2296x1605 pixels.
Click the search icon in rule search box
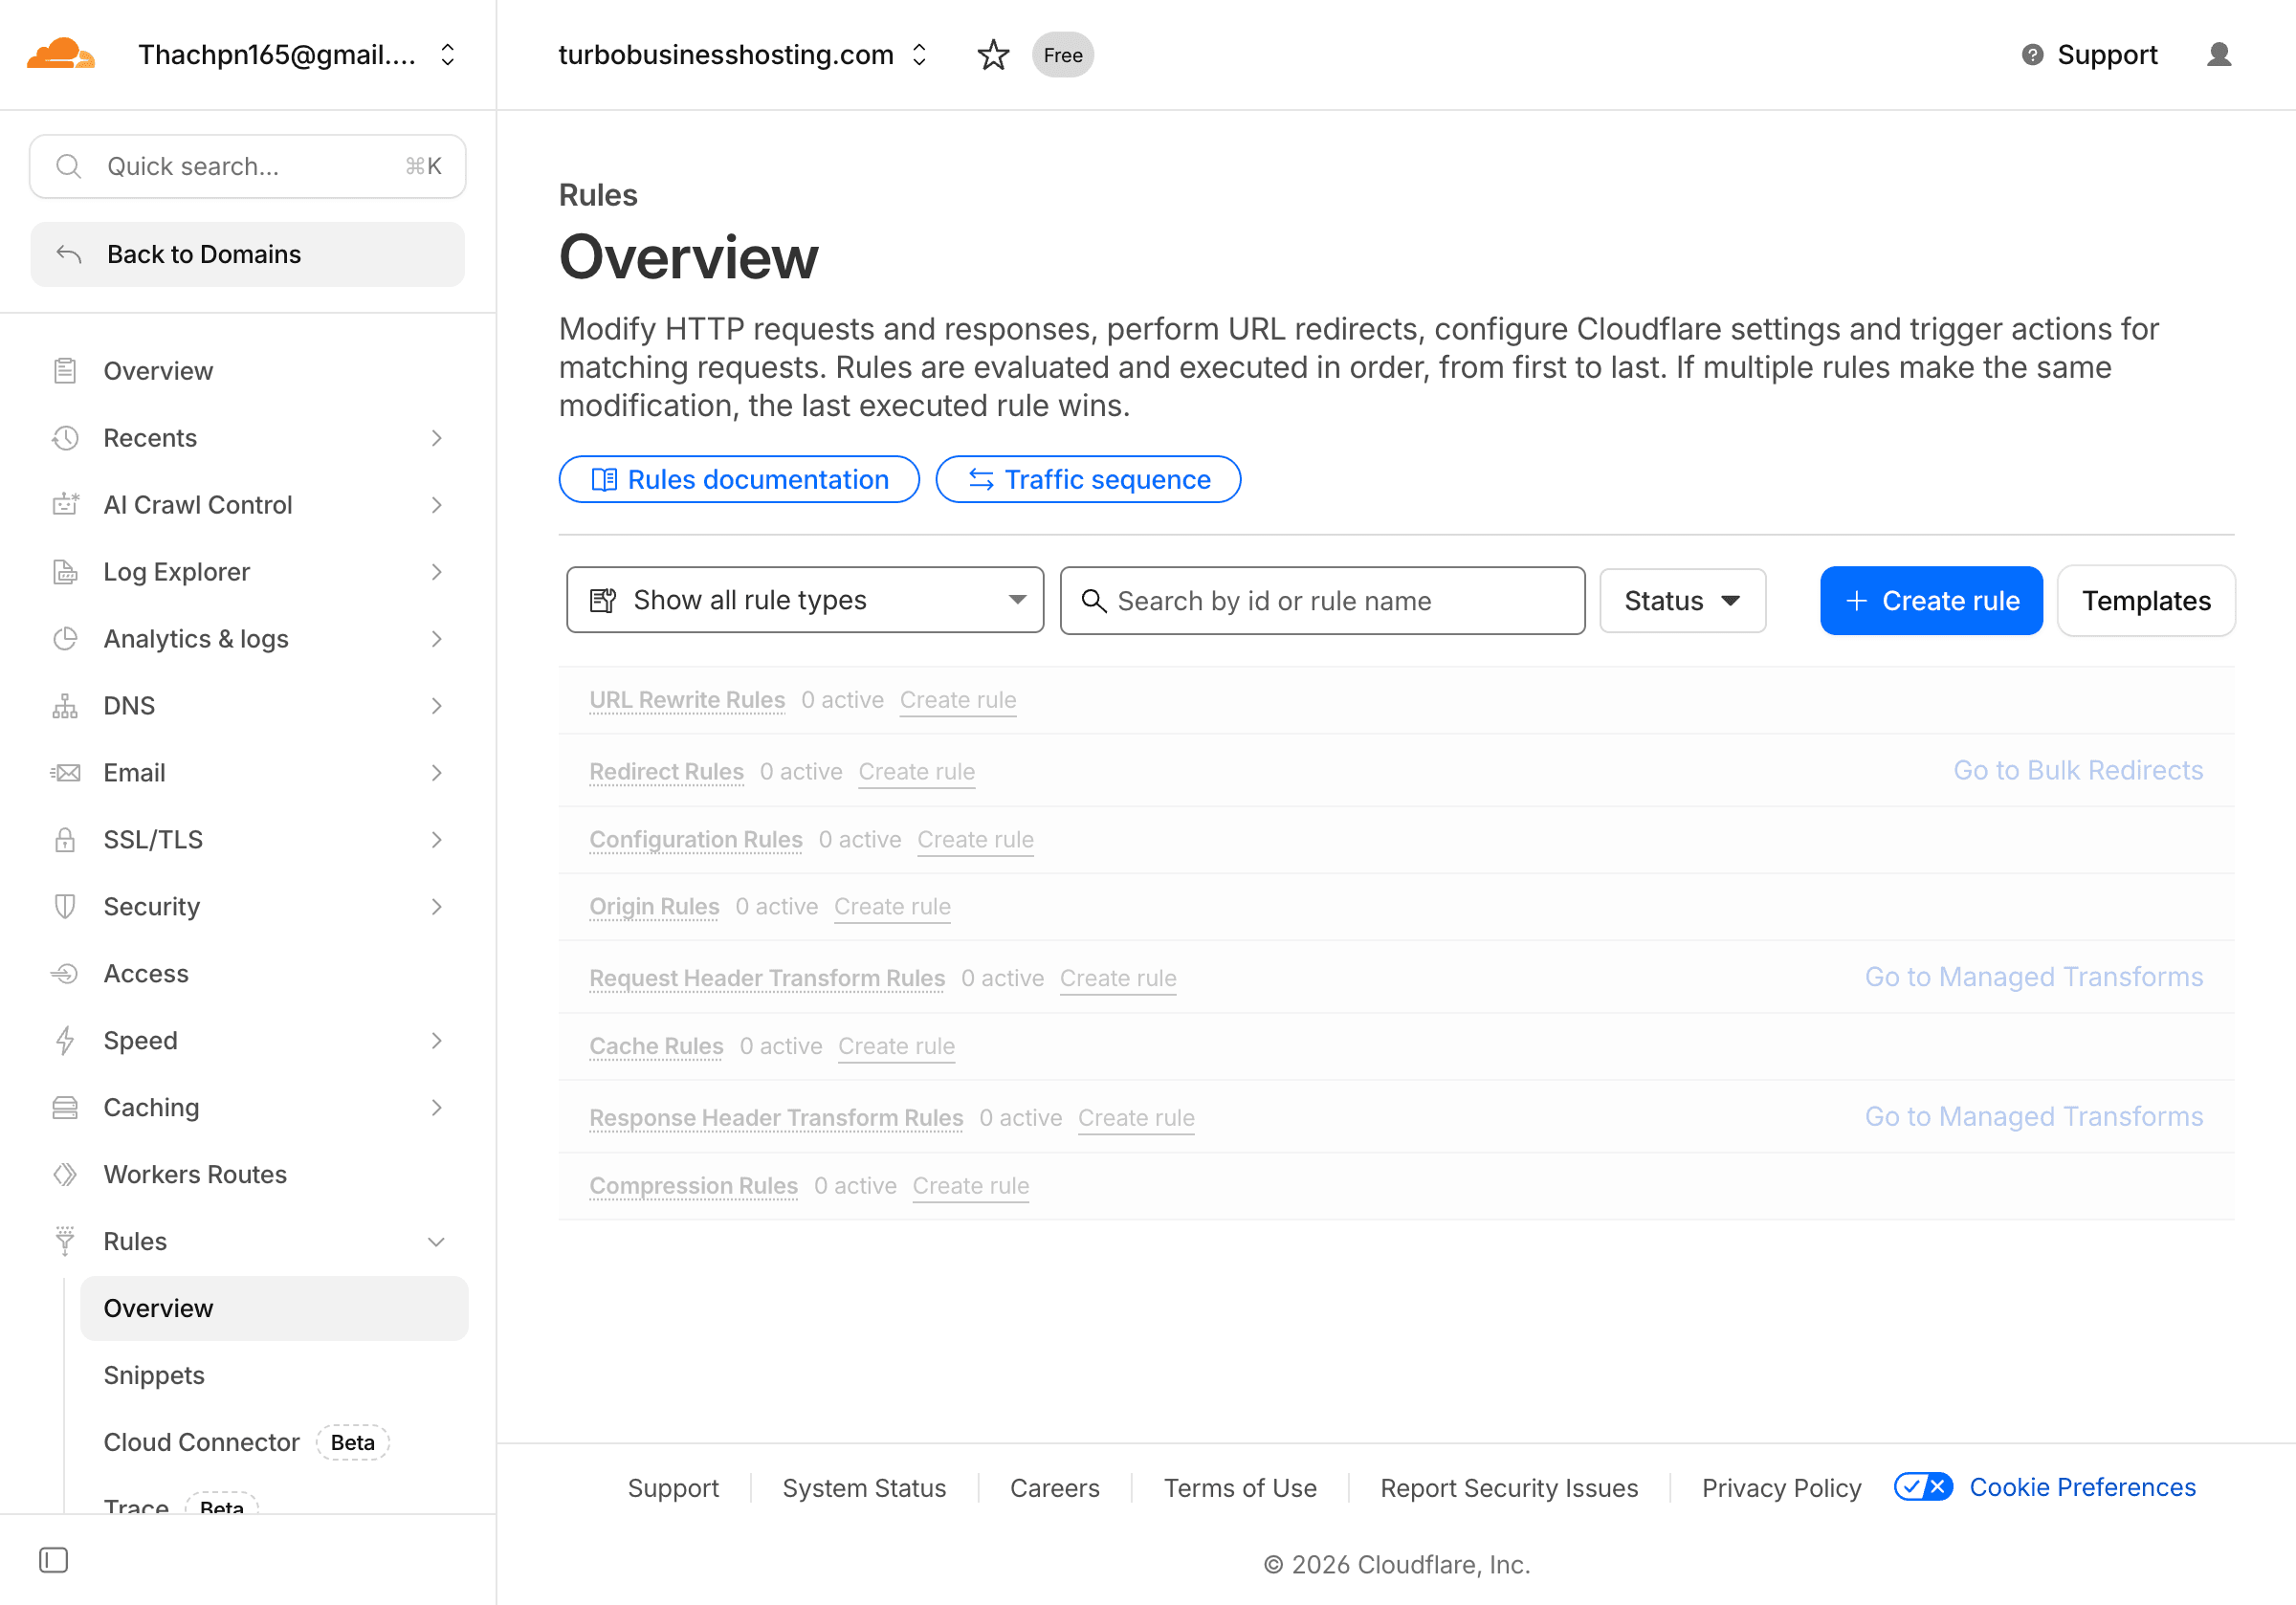click(x=1094, y=601)
